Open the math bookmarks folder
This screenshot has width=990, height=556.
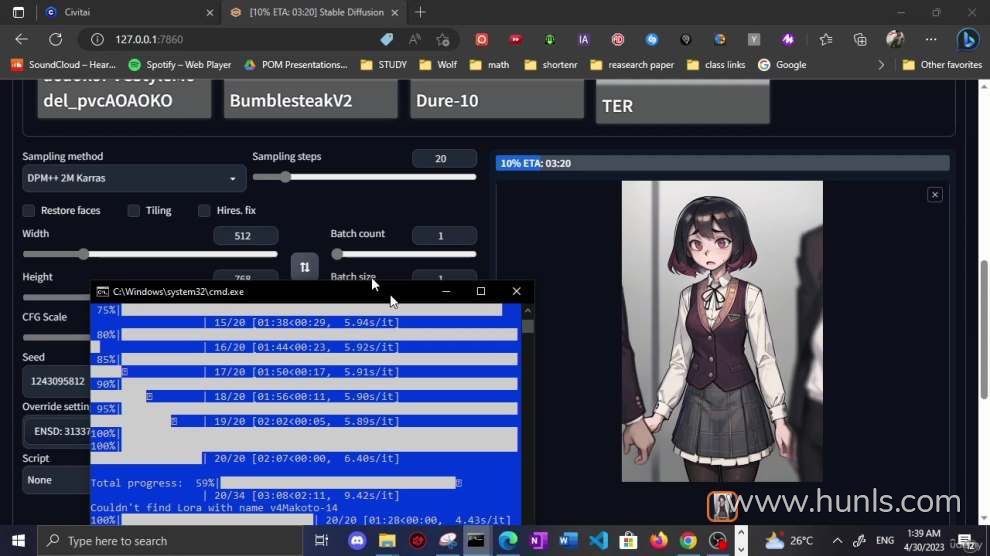(x=489, y=65)
